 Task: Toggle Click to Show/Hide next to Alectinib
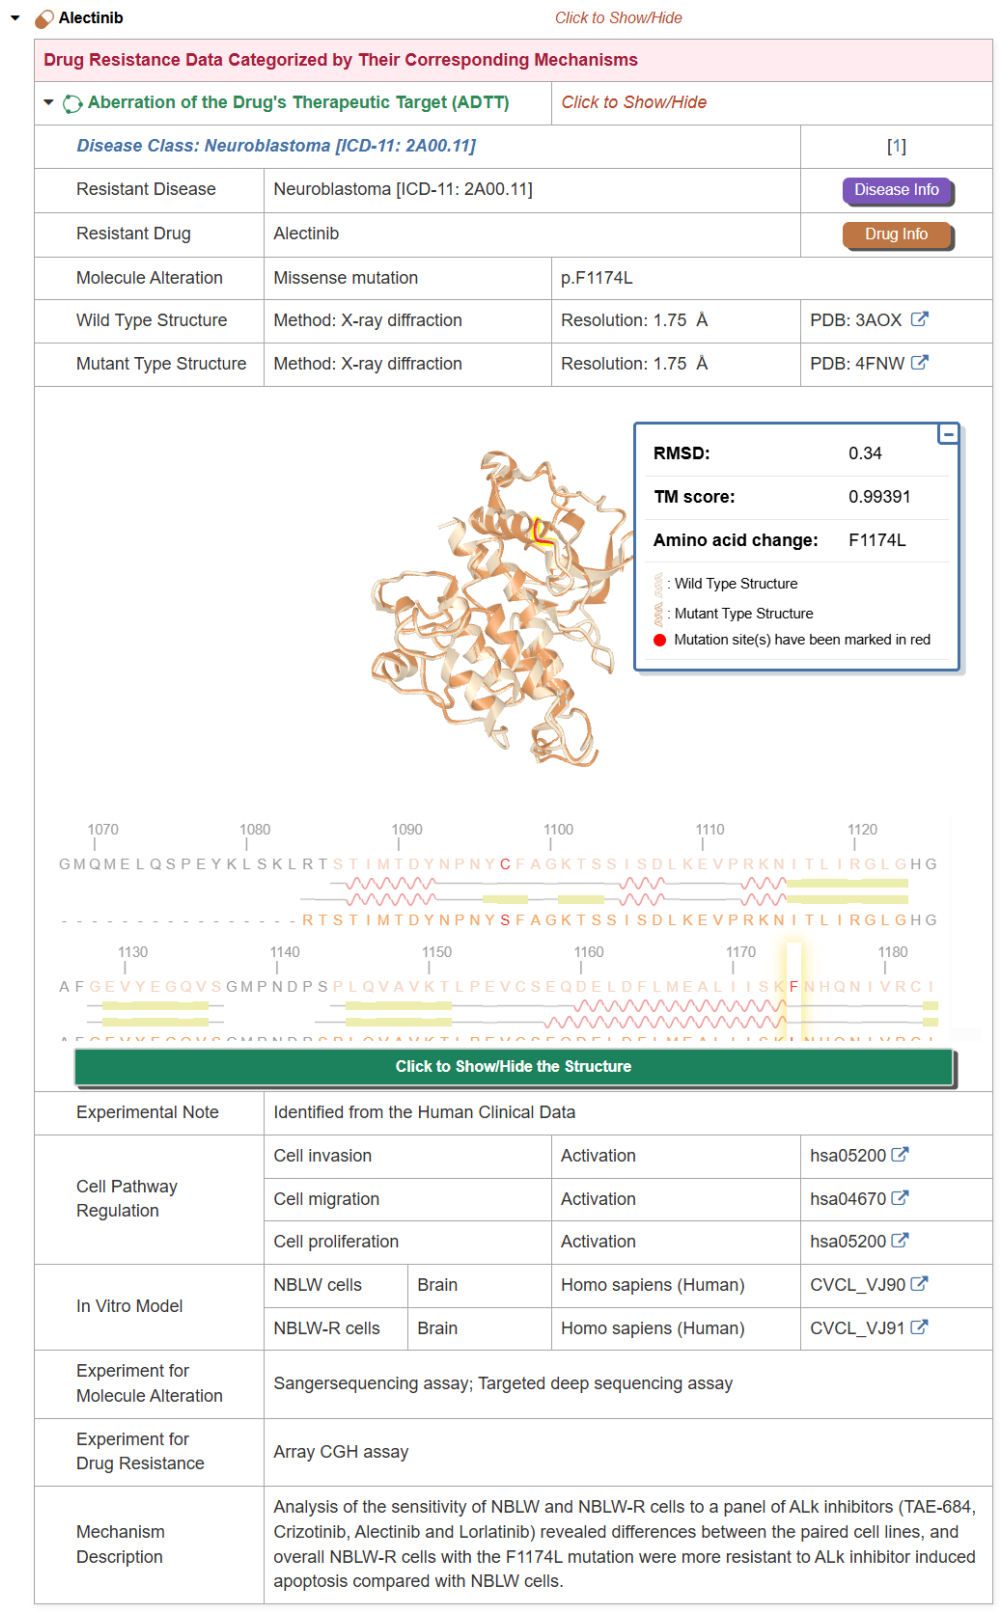click(618, 18)
